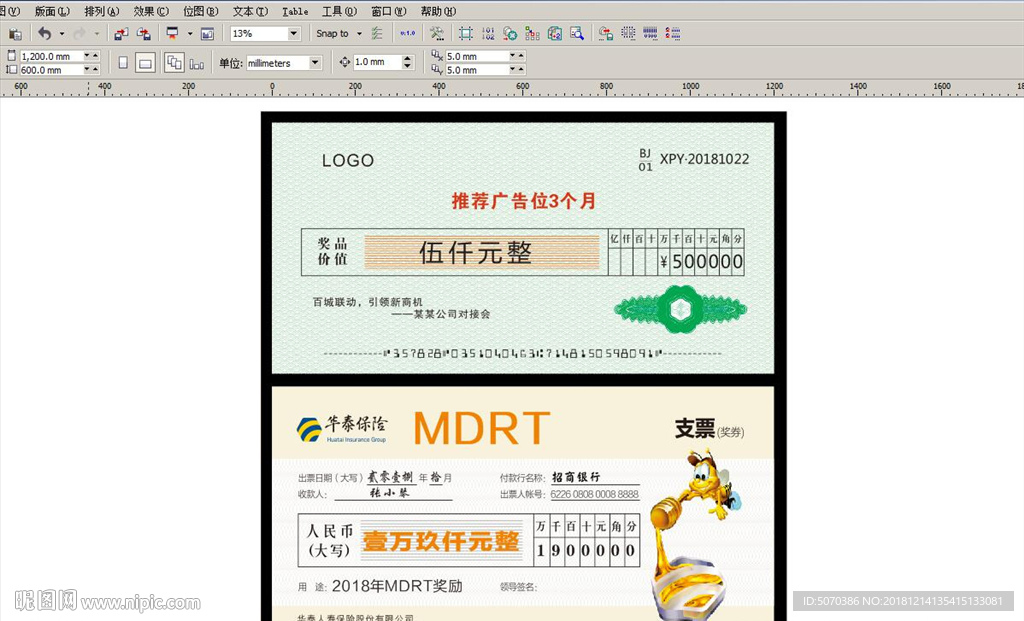Click the magnifier document icon in toolbar

click(577, 34)
